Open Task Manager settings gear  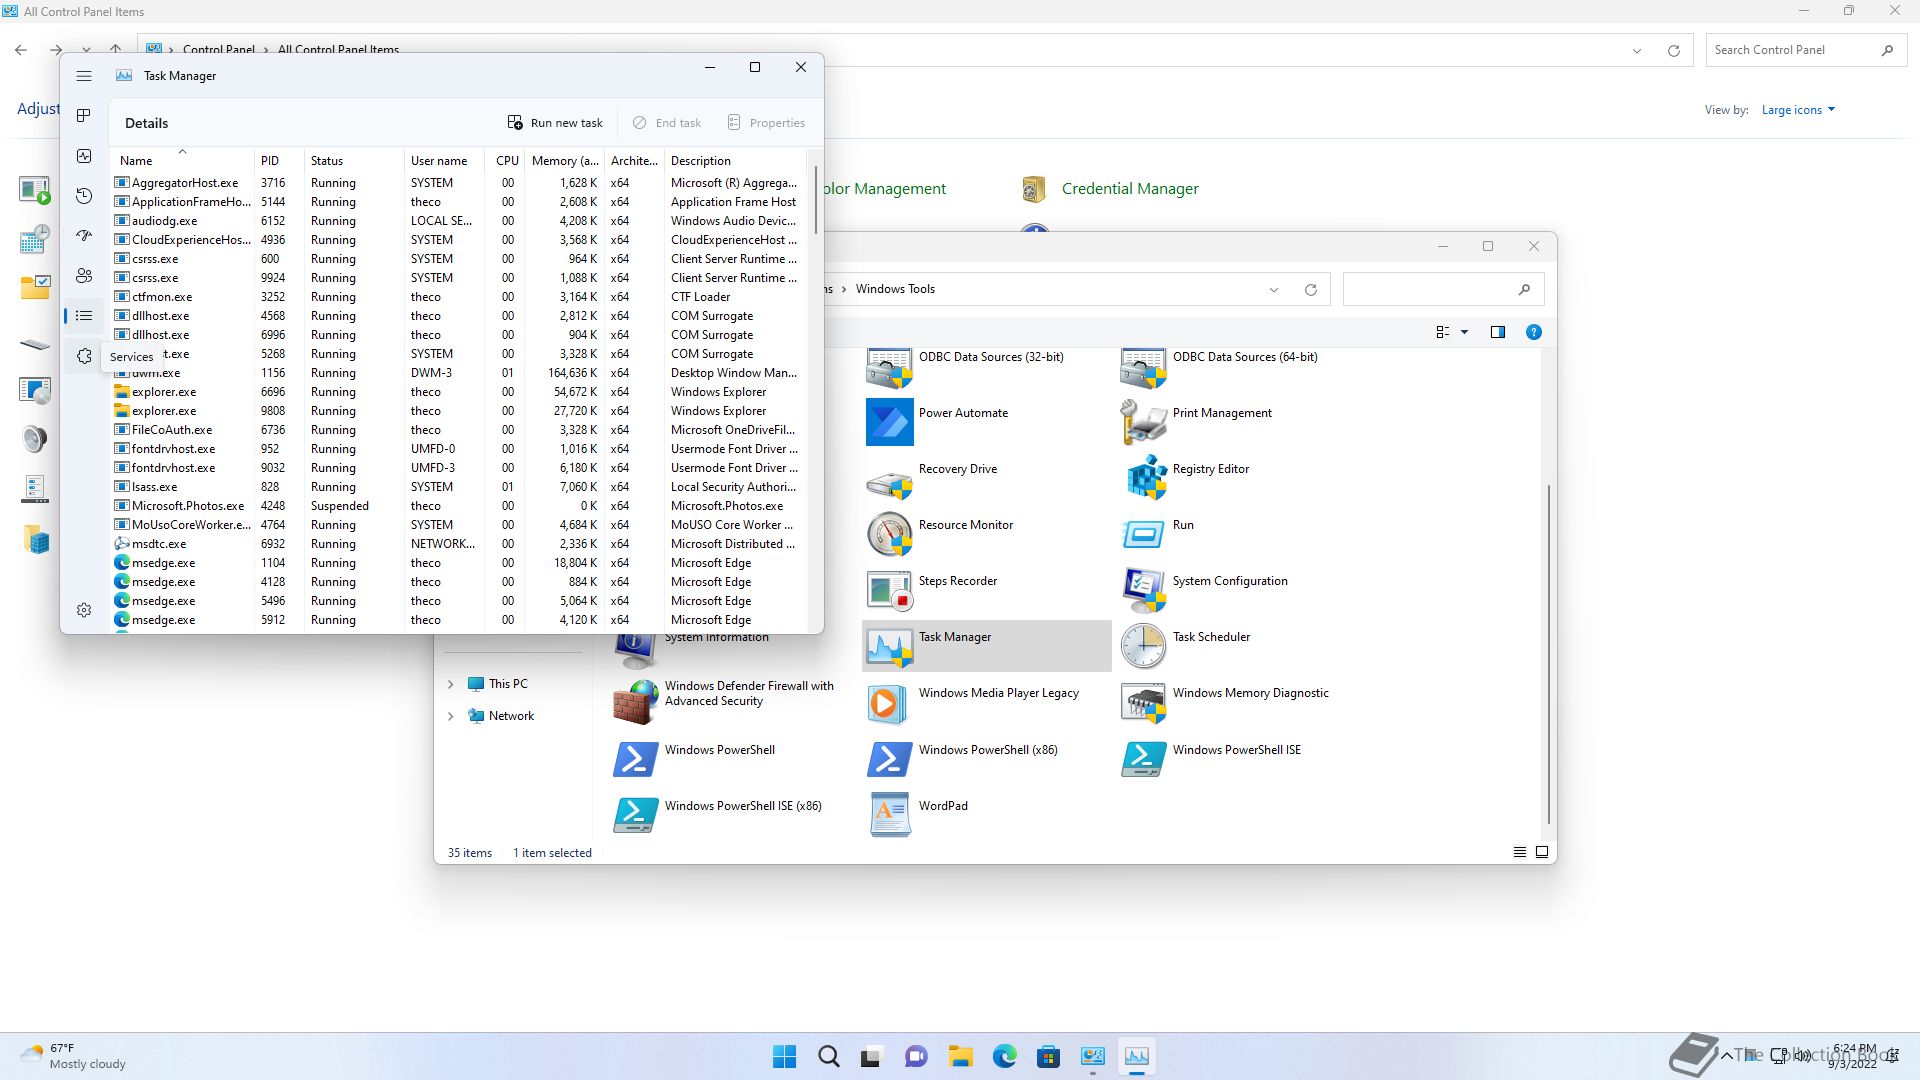point(84,610)
